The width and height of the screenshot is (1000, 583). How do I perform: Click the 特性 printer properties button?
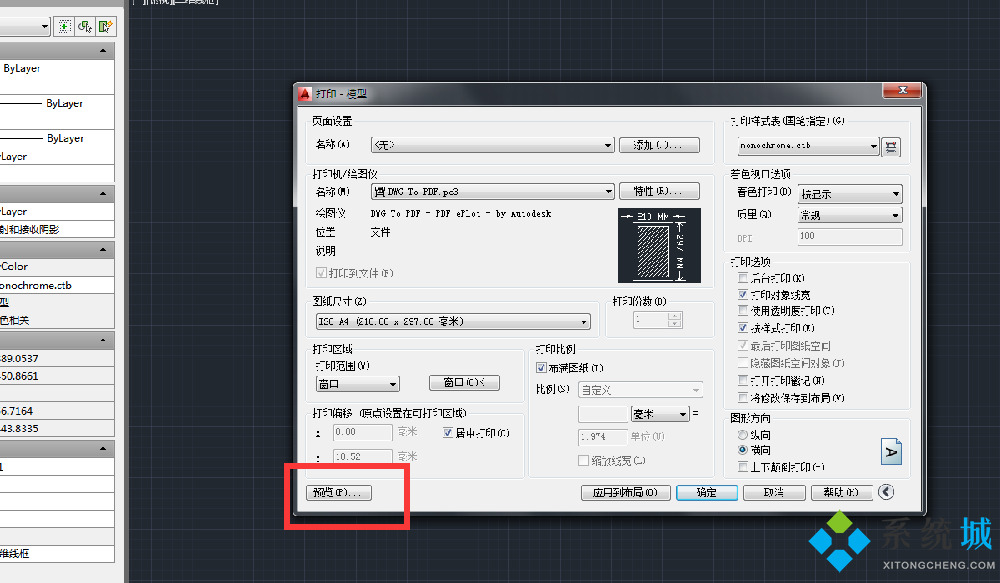[658, 191]
